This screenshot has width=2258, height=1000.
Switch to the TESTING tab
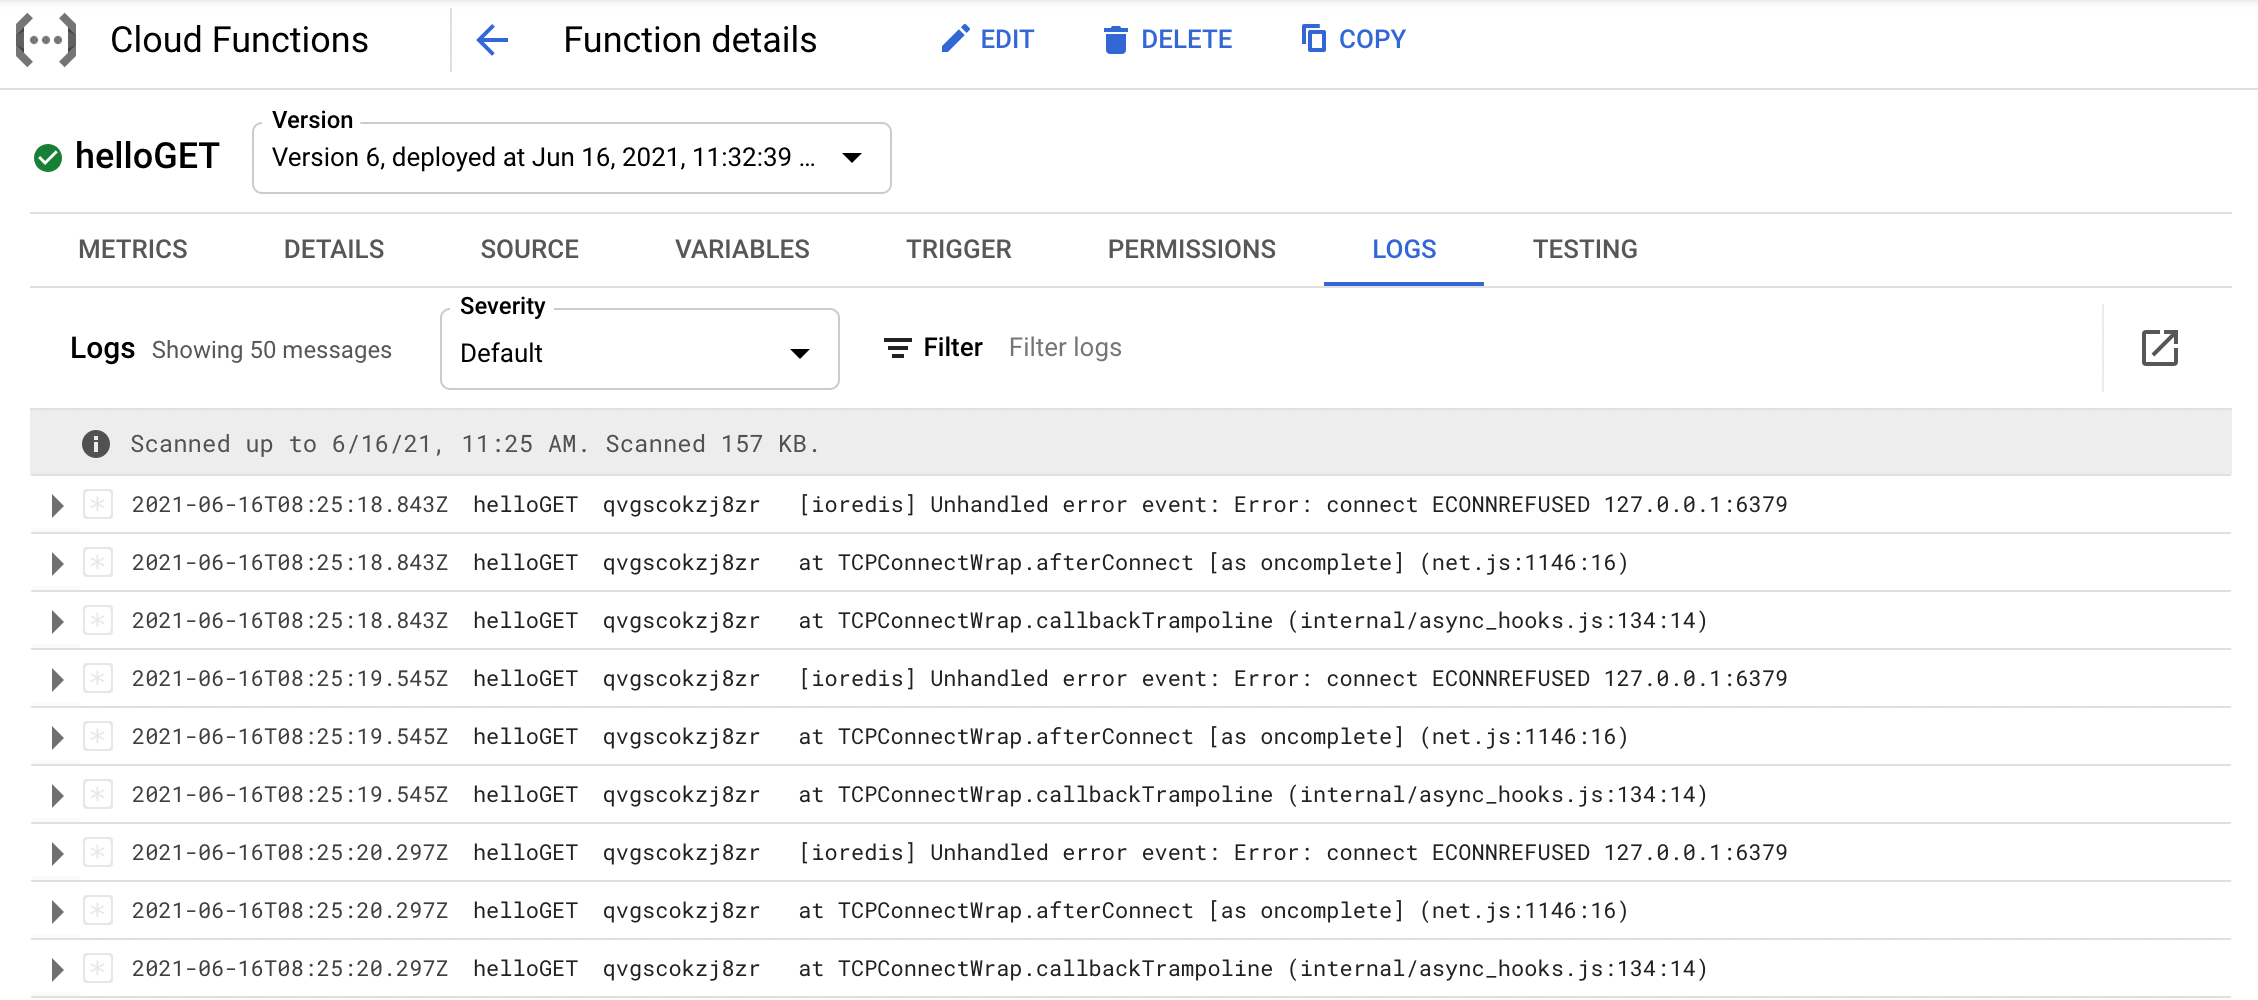pyautogui.click(x=1585, y=249)
